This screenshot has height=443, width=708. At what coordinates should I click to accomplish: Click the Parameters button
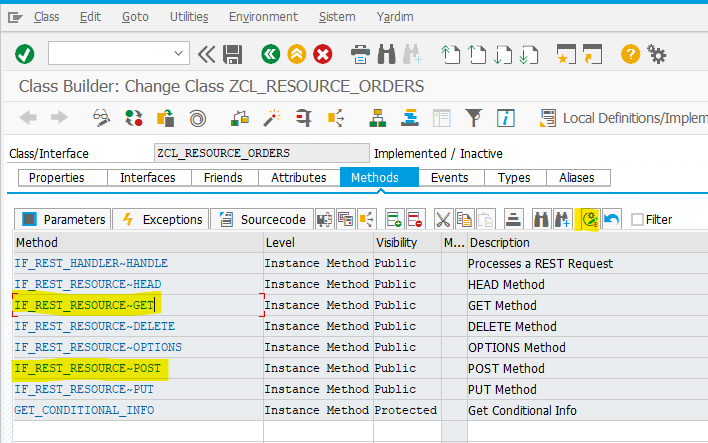[63, 219]
